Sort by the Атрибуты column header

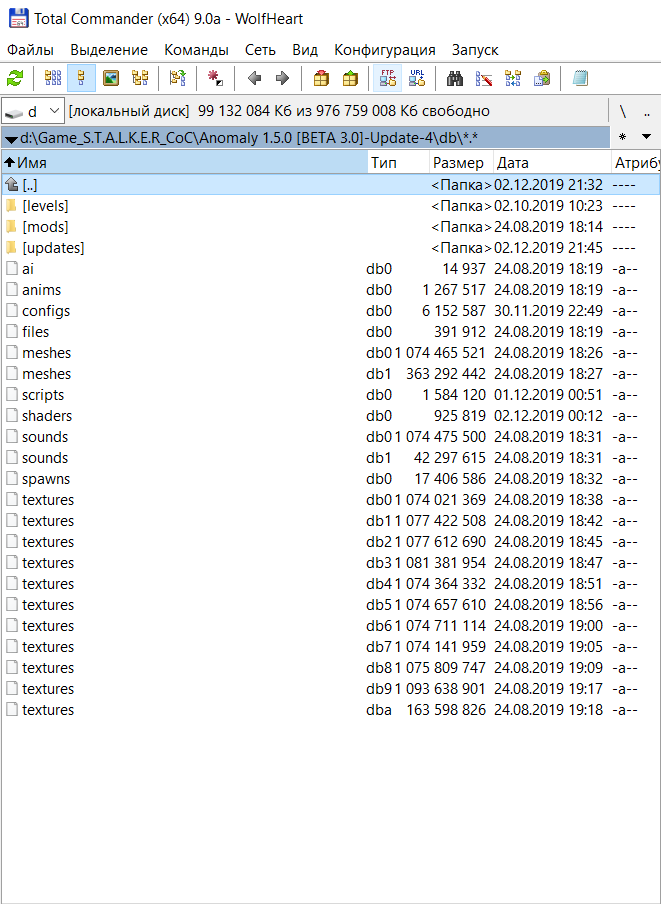(x=636, y=163)
